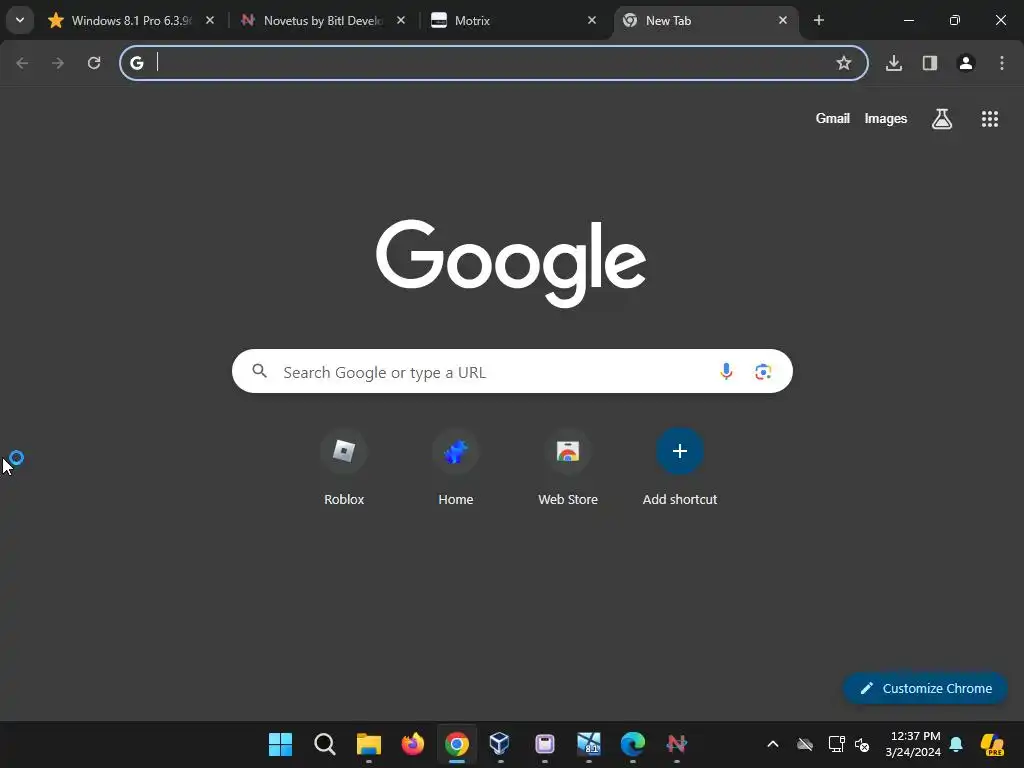Switch to the Windows 8.1 Pro tab
The width and height of the screenshot is (1024, 768).
pos(131,21)
